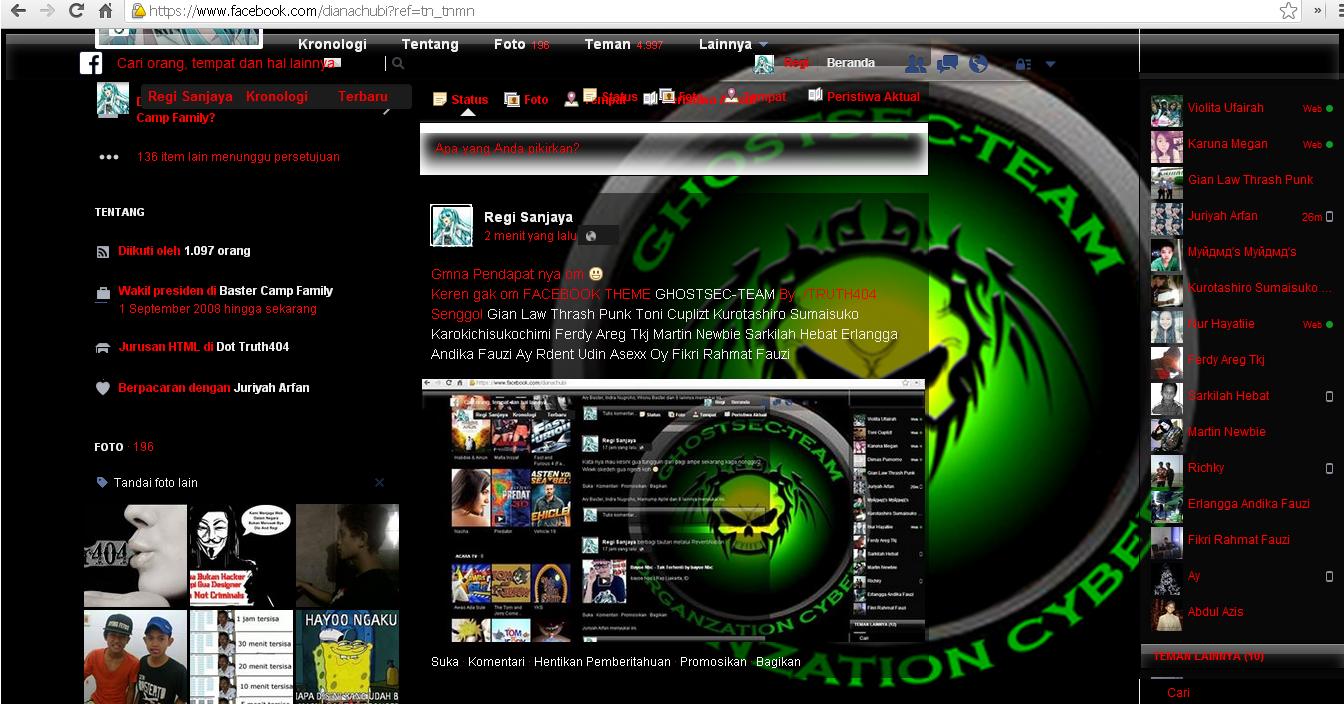Open friend requests icon in top bar
The height and width of the screenshot is (704, 1344).
coord(915,64)
